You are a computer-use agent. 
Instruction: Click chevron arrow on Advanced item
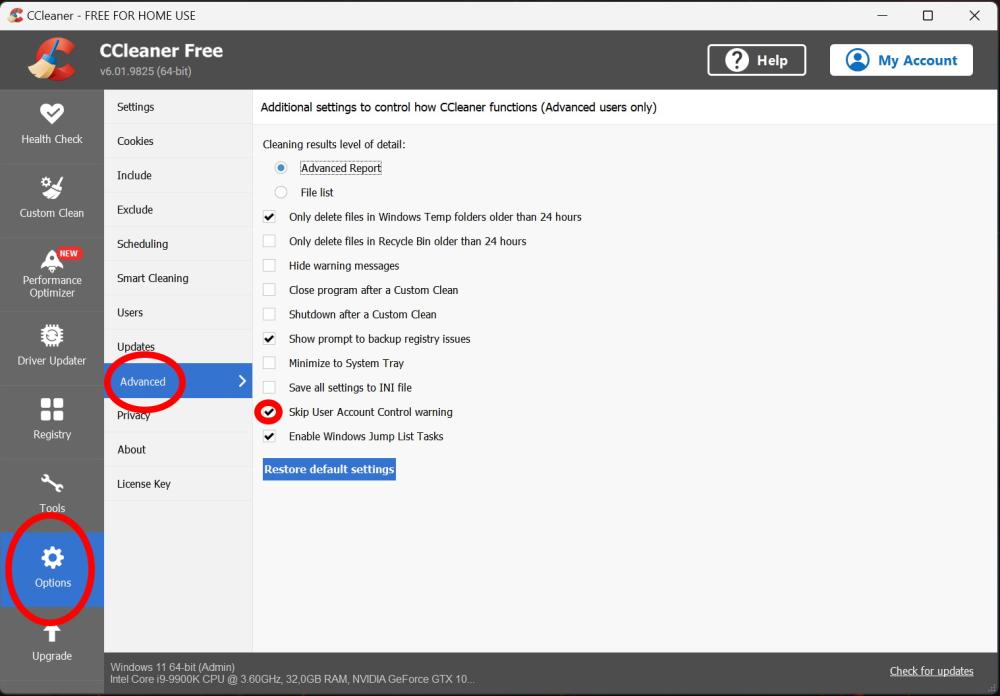point(242,381)
